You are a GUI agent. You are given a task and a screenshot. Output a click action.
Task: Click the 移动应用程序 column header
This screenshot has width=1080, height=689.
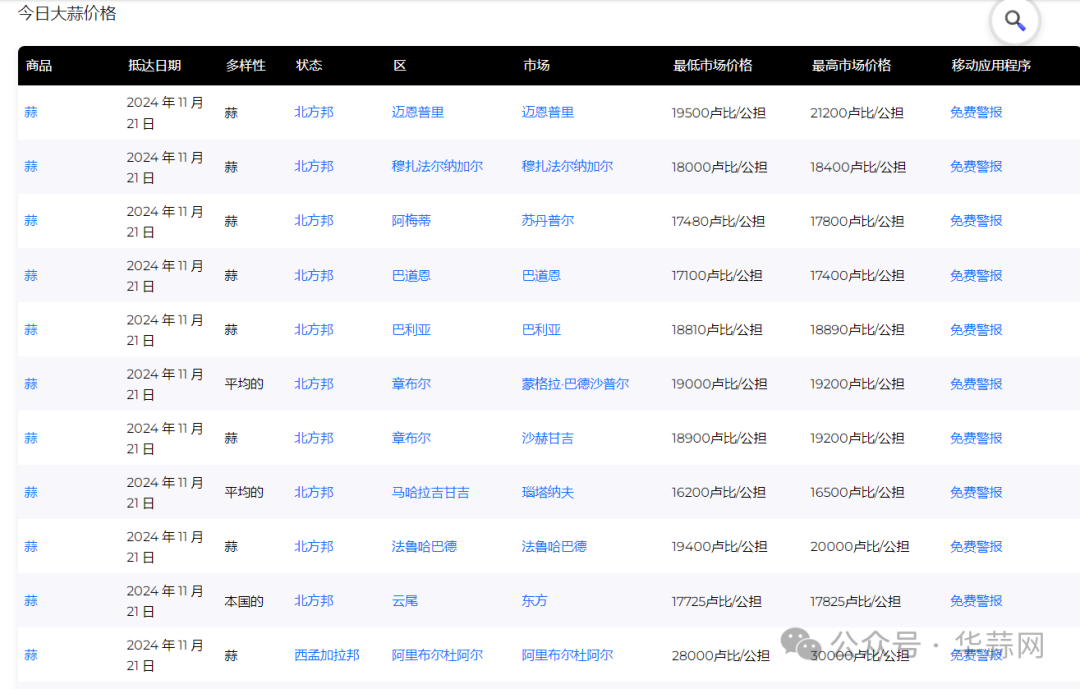[990, 65]
